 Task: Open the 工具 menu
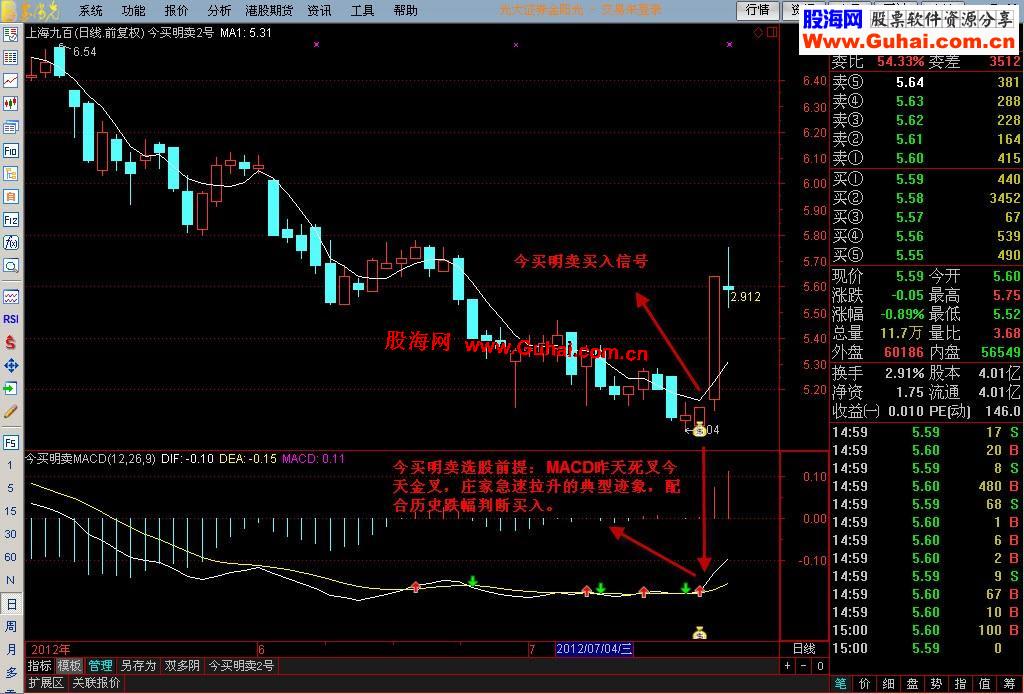pyautogui.click(x=362, y=10)
